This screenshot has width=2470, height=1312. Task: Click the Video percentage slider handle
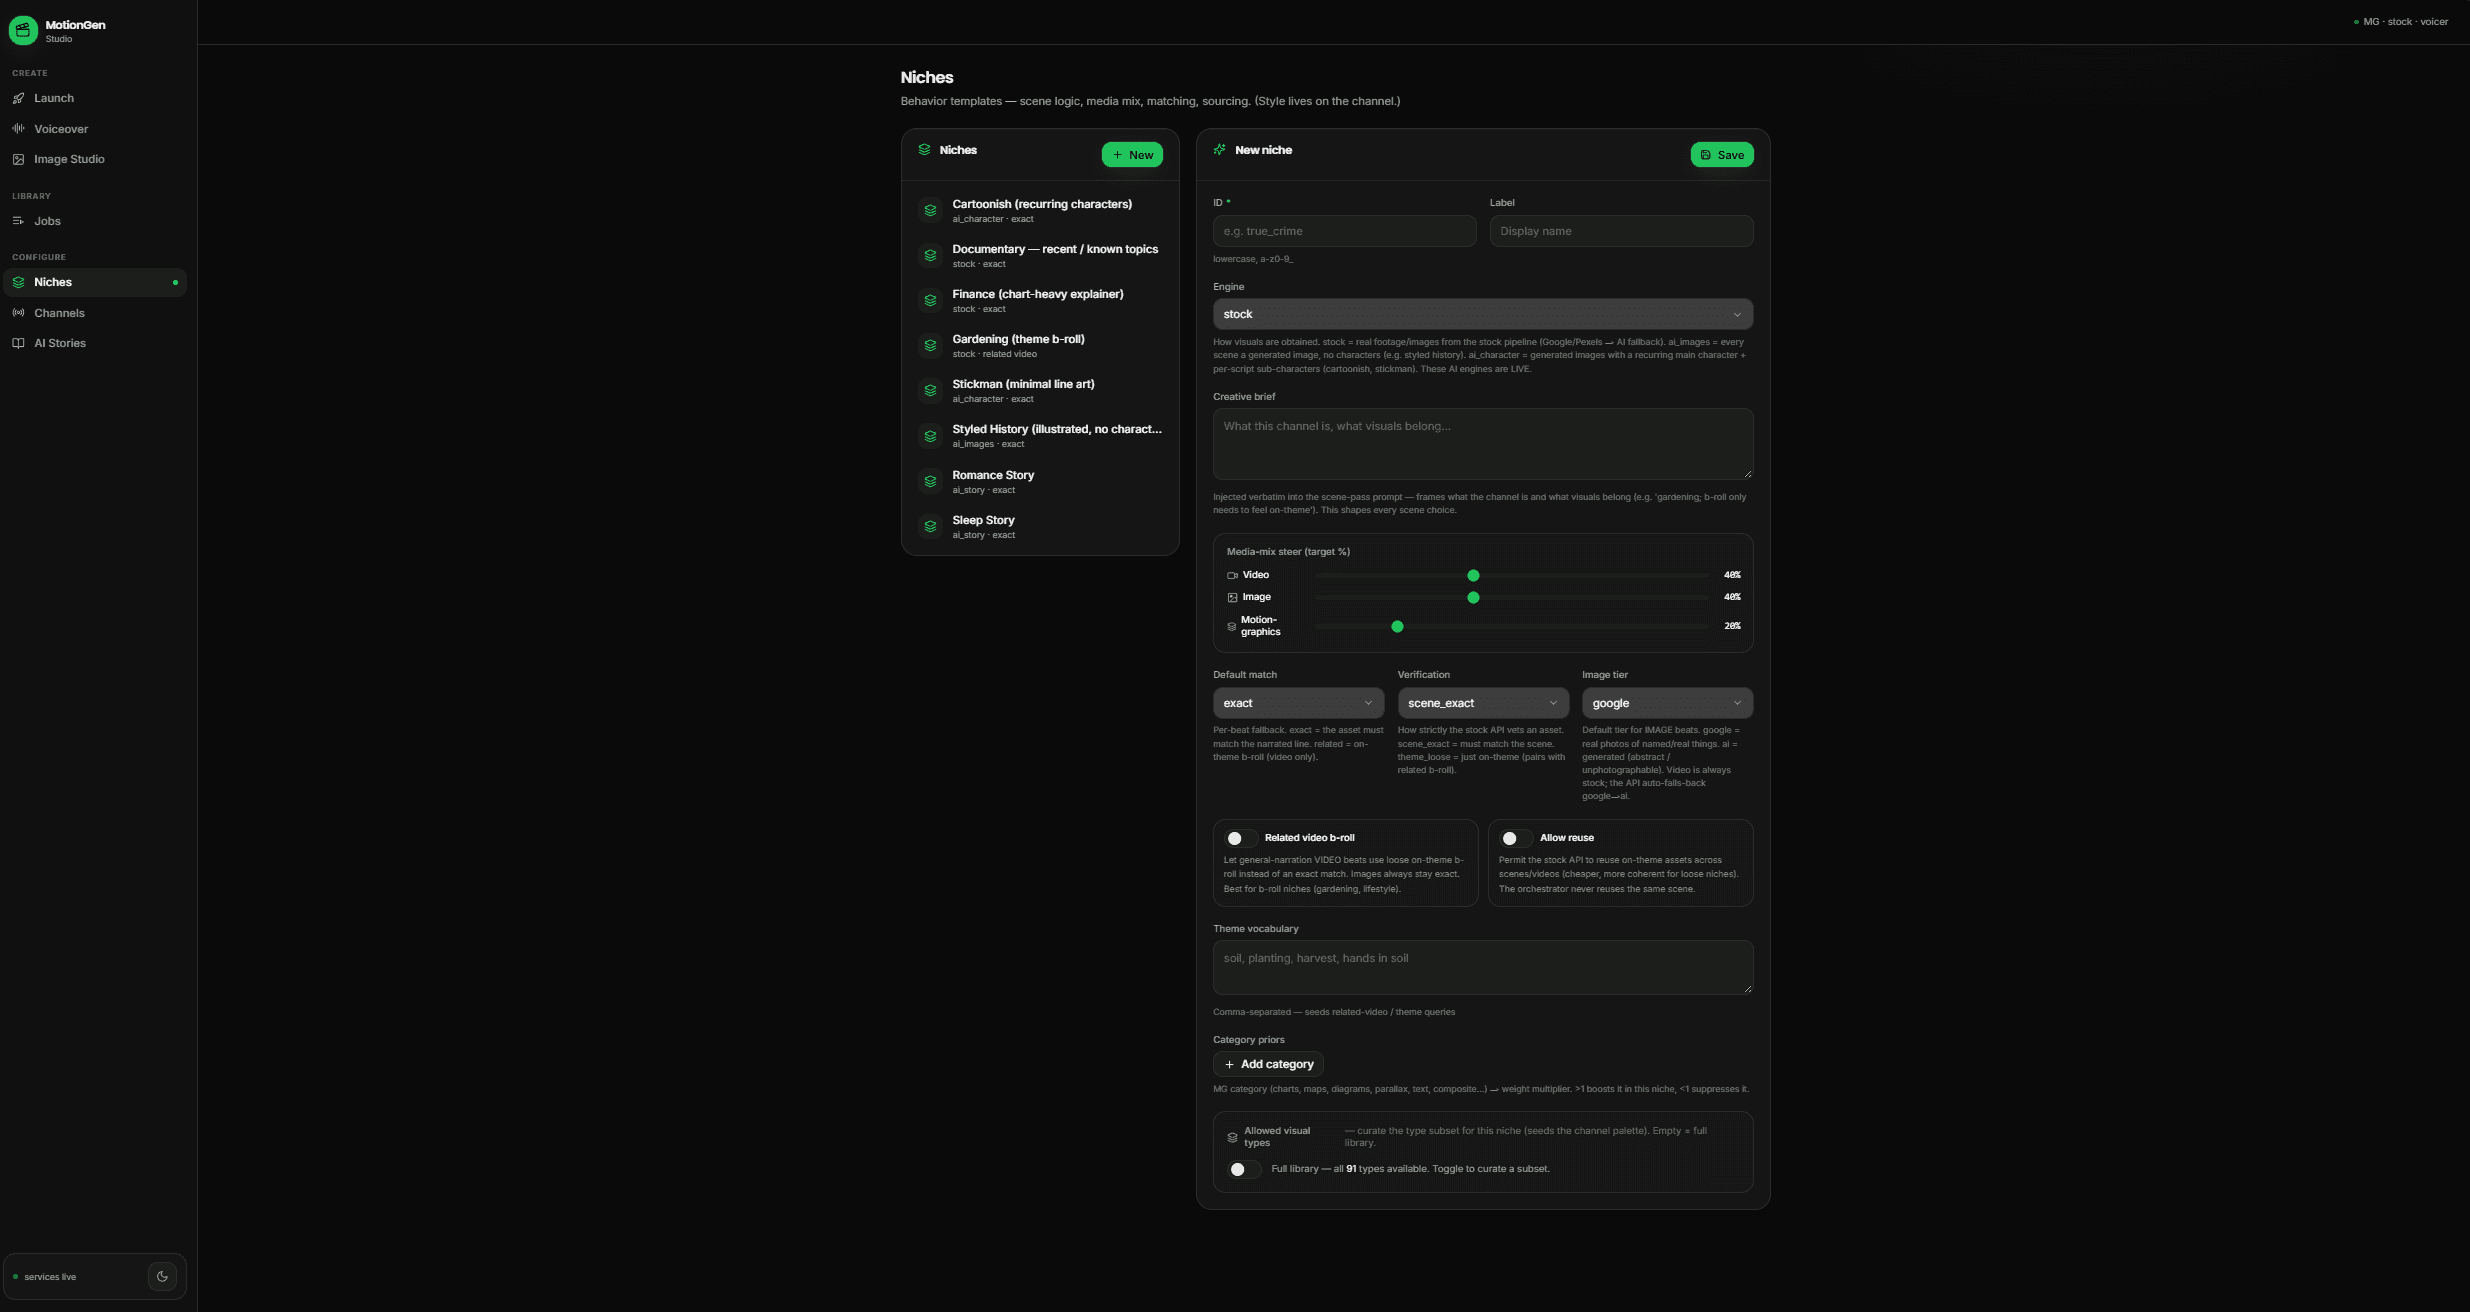(x=1473, y=575)
